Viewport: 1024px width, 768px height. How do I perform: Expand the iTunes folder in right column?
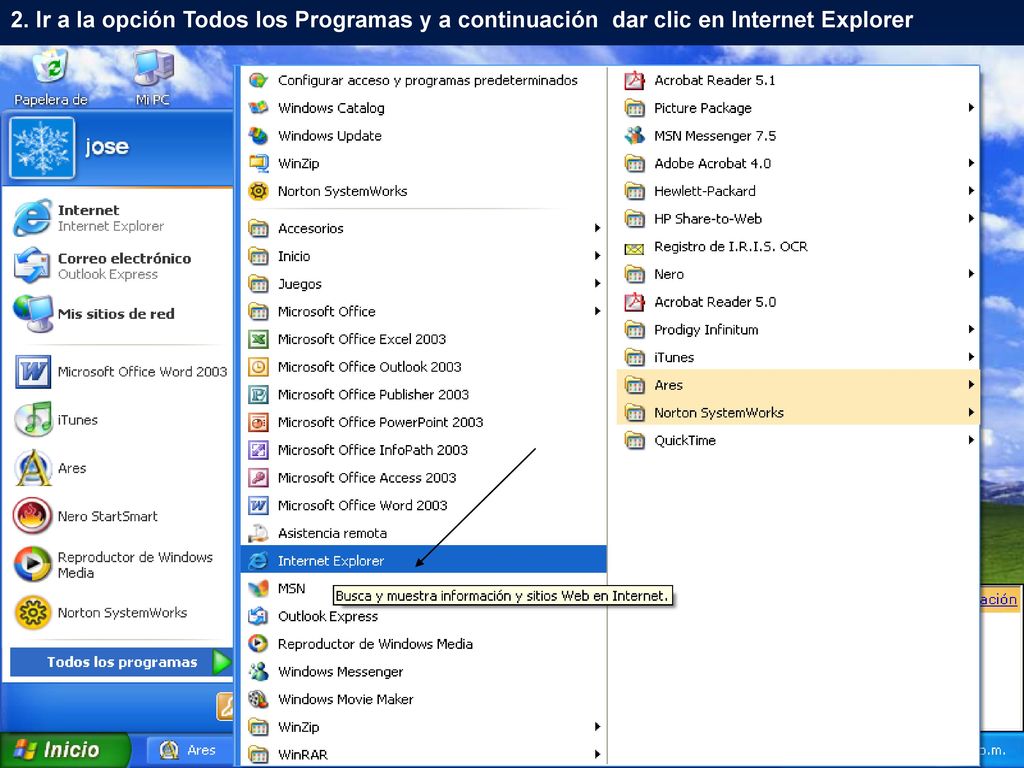click(x=798, y=357)
